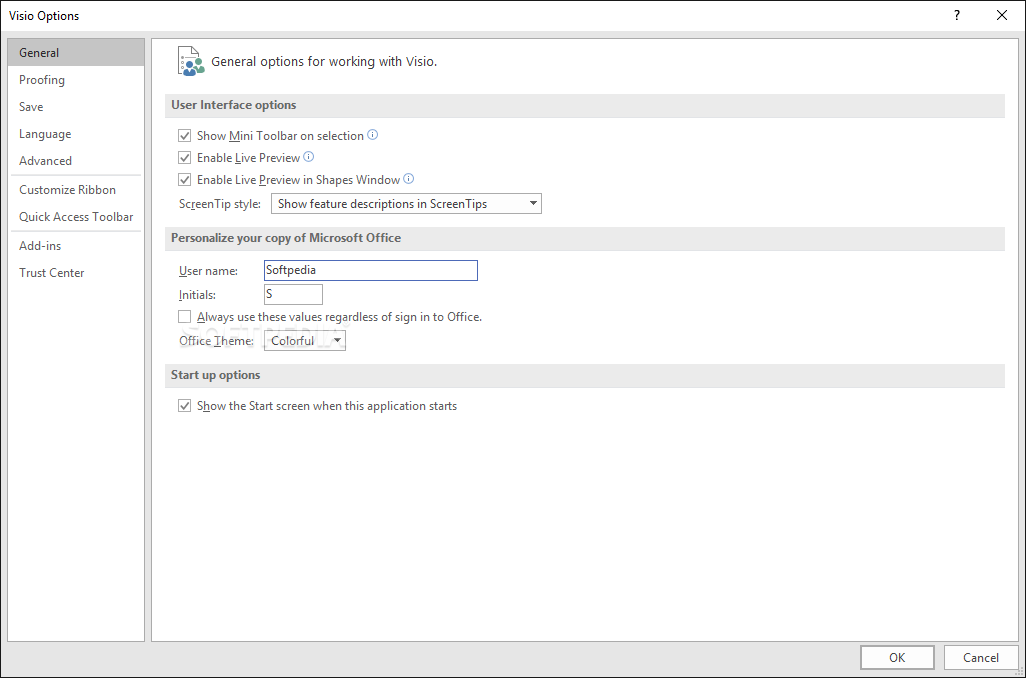Open the Proofing settings page

[x=76, y=80]
